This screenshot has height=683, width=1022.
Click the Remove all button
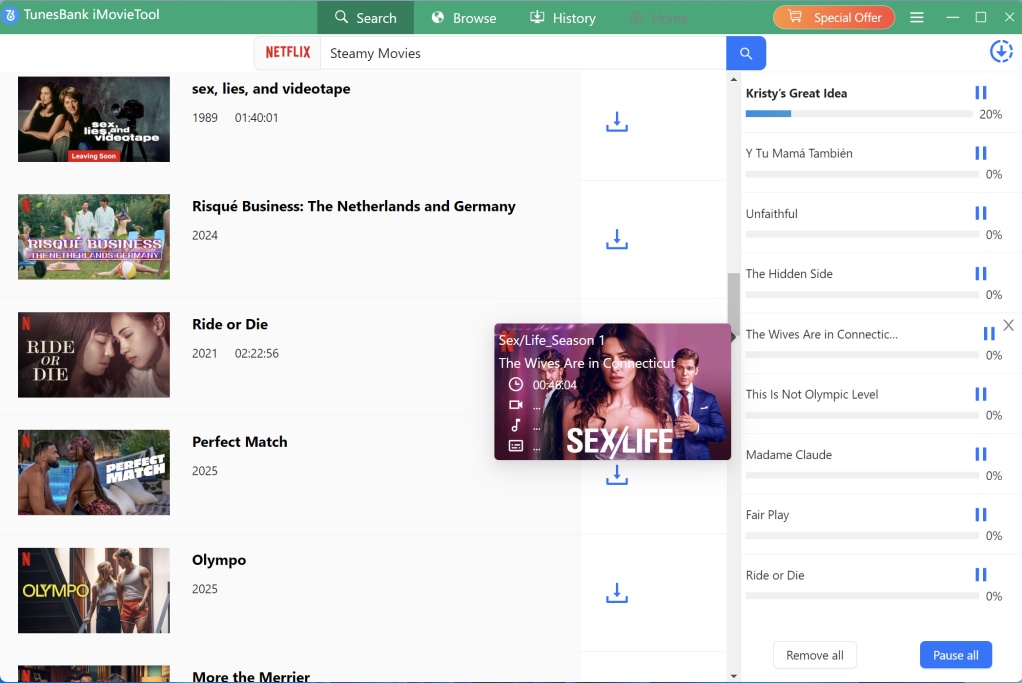(814, 655)
